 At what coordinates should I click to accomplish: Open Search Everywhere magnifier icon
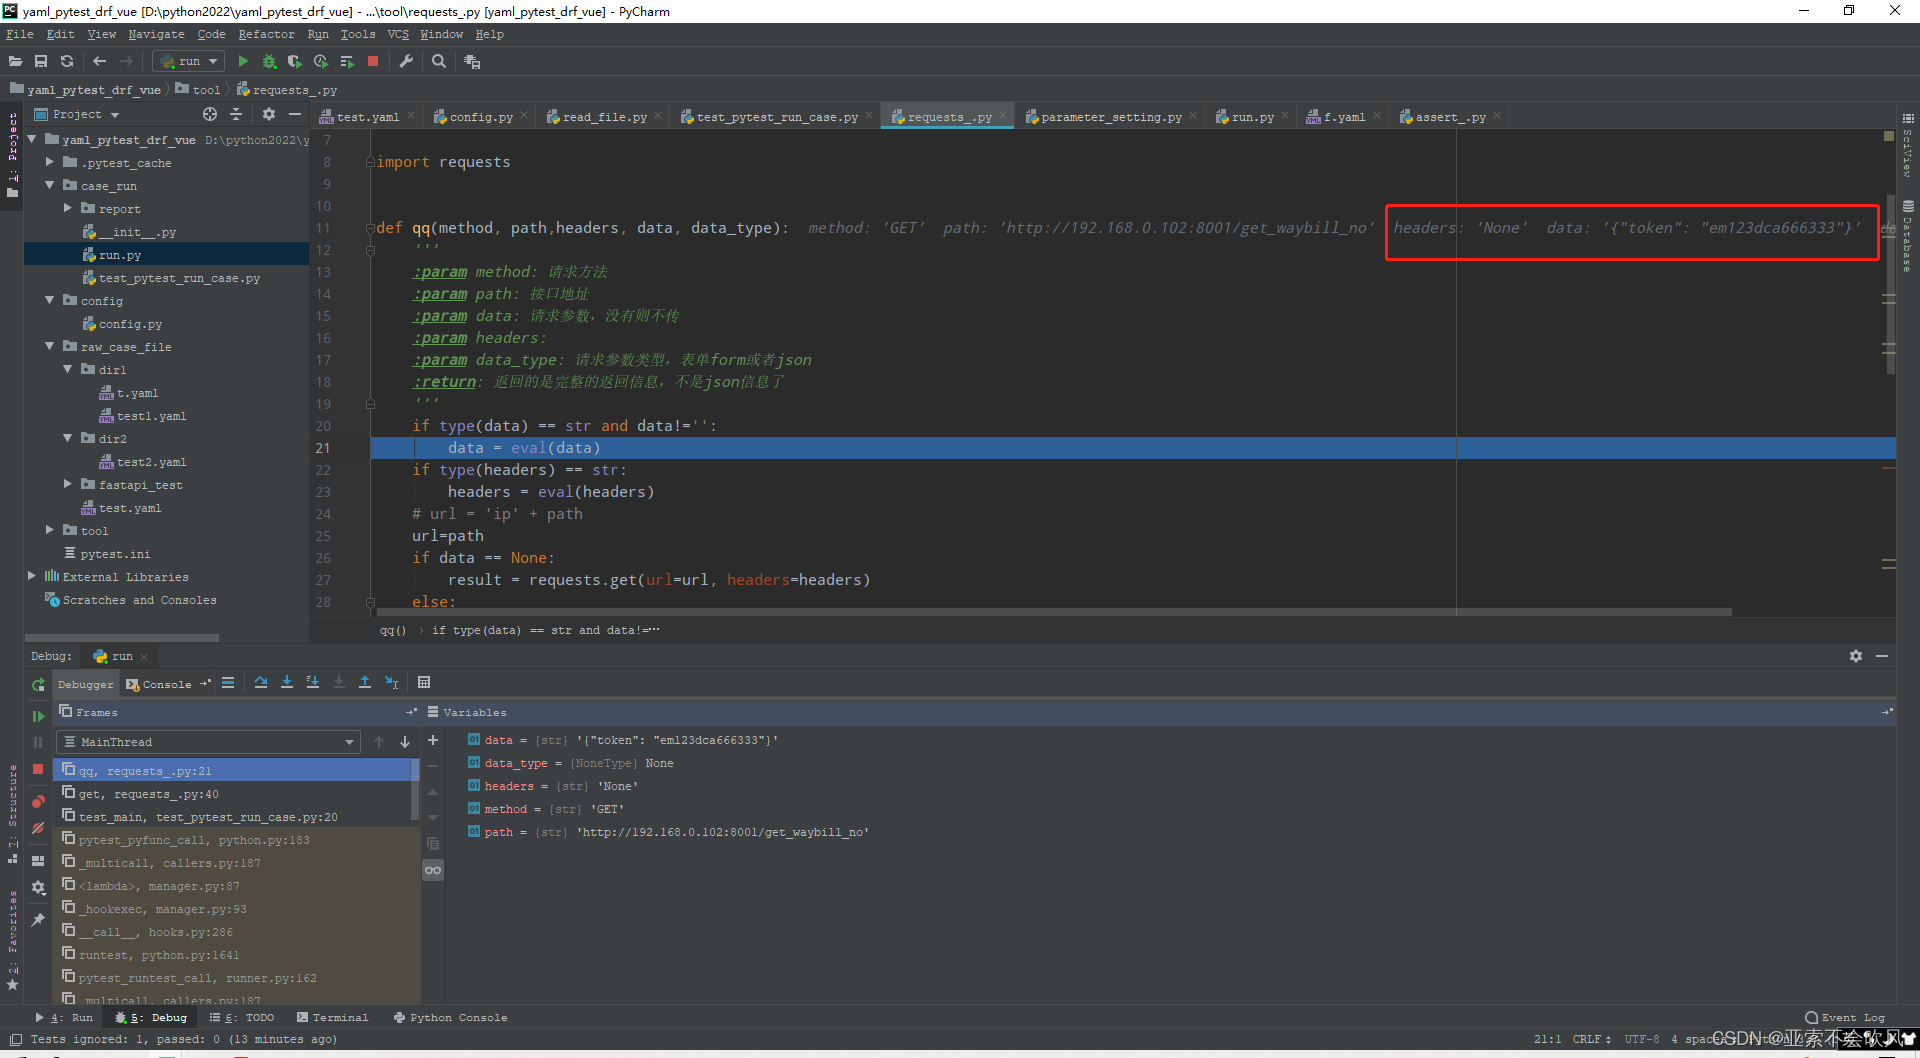[438, 61]
